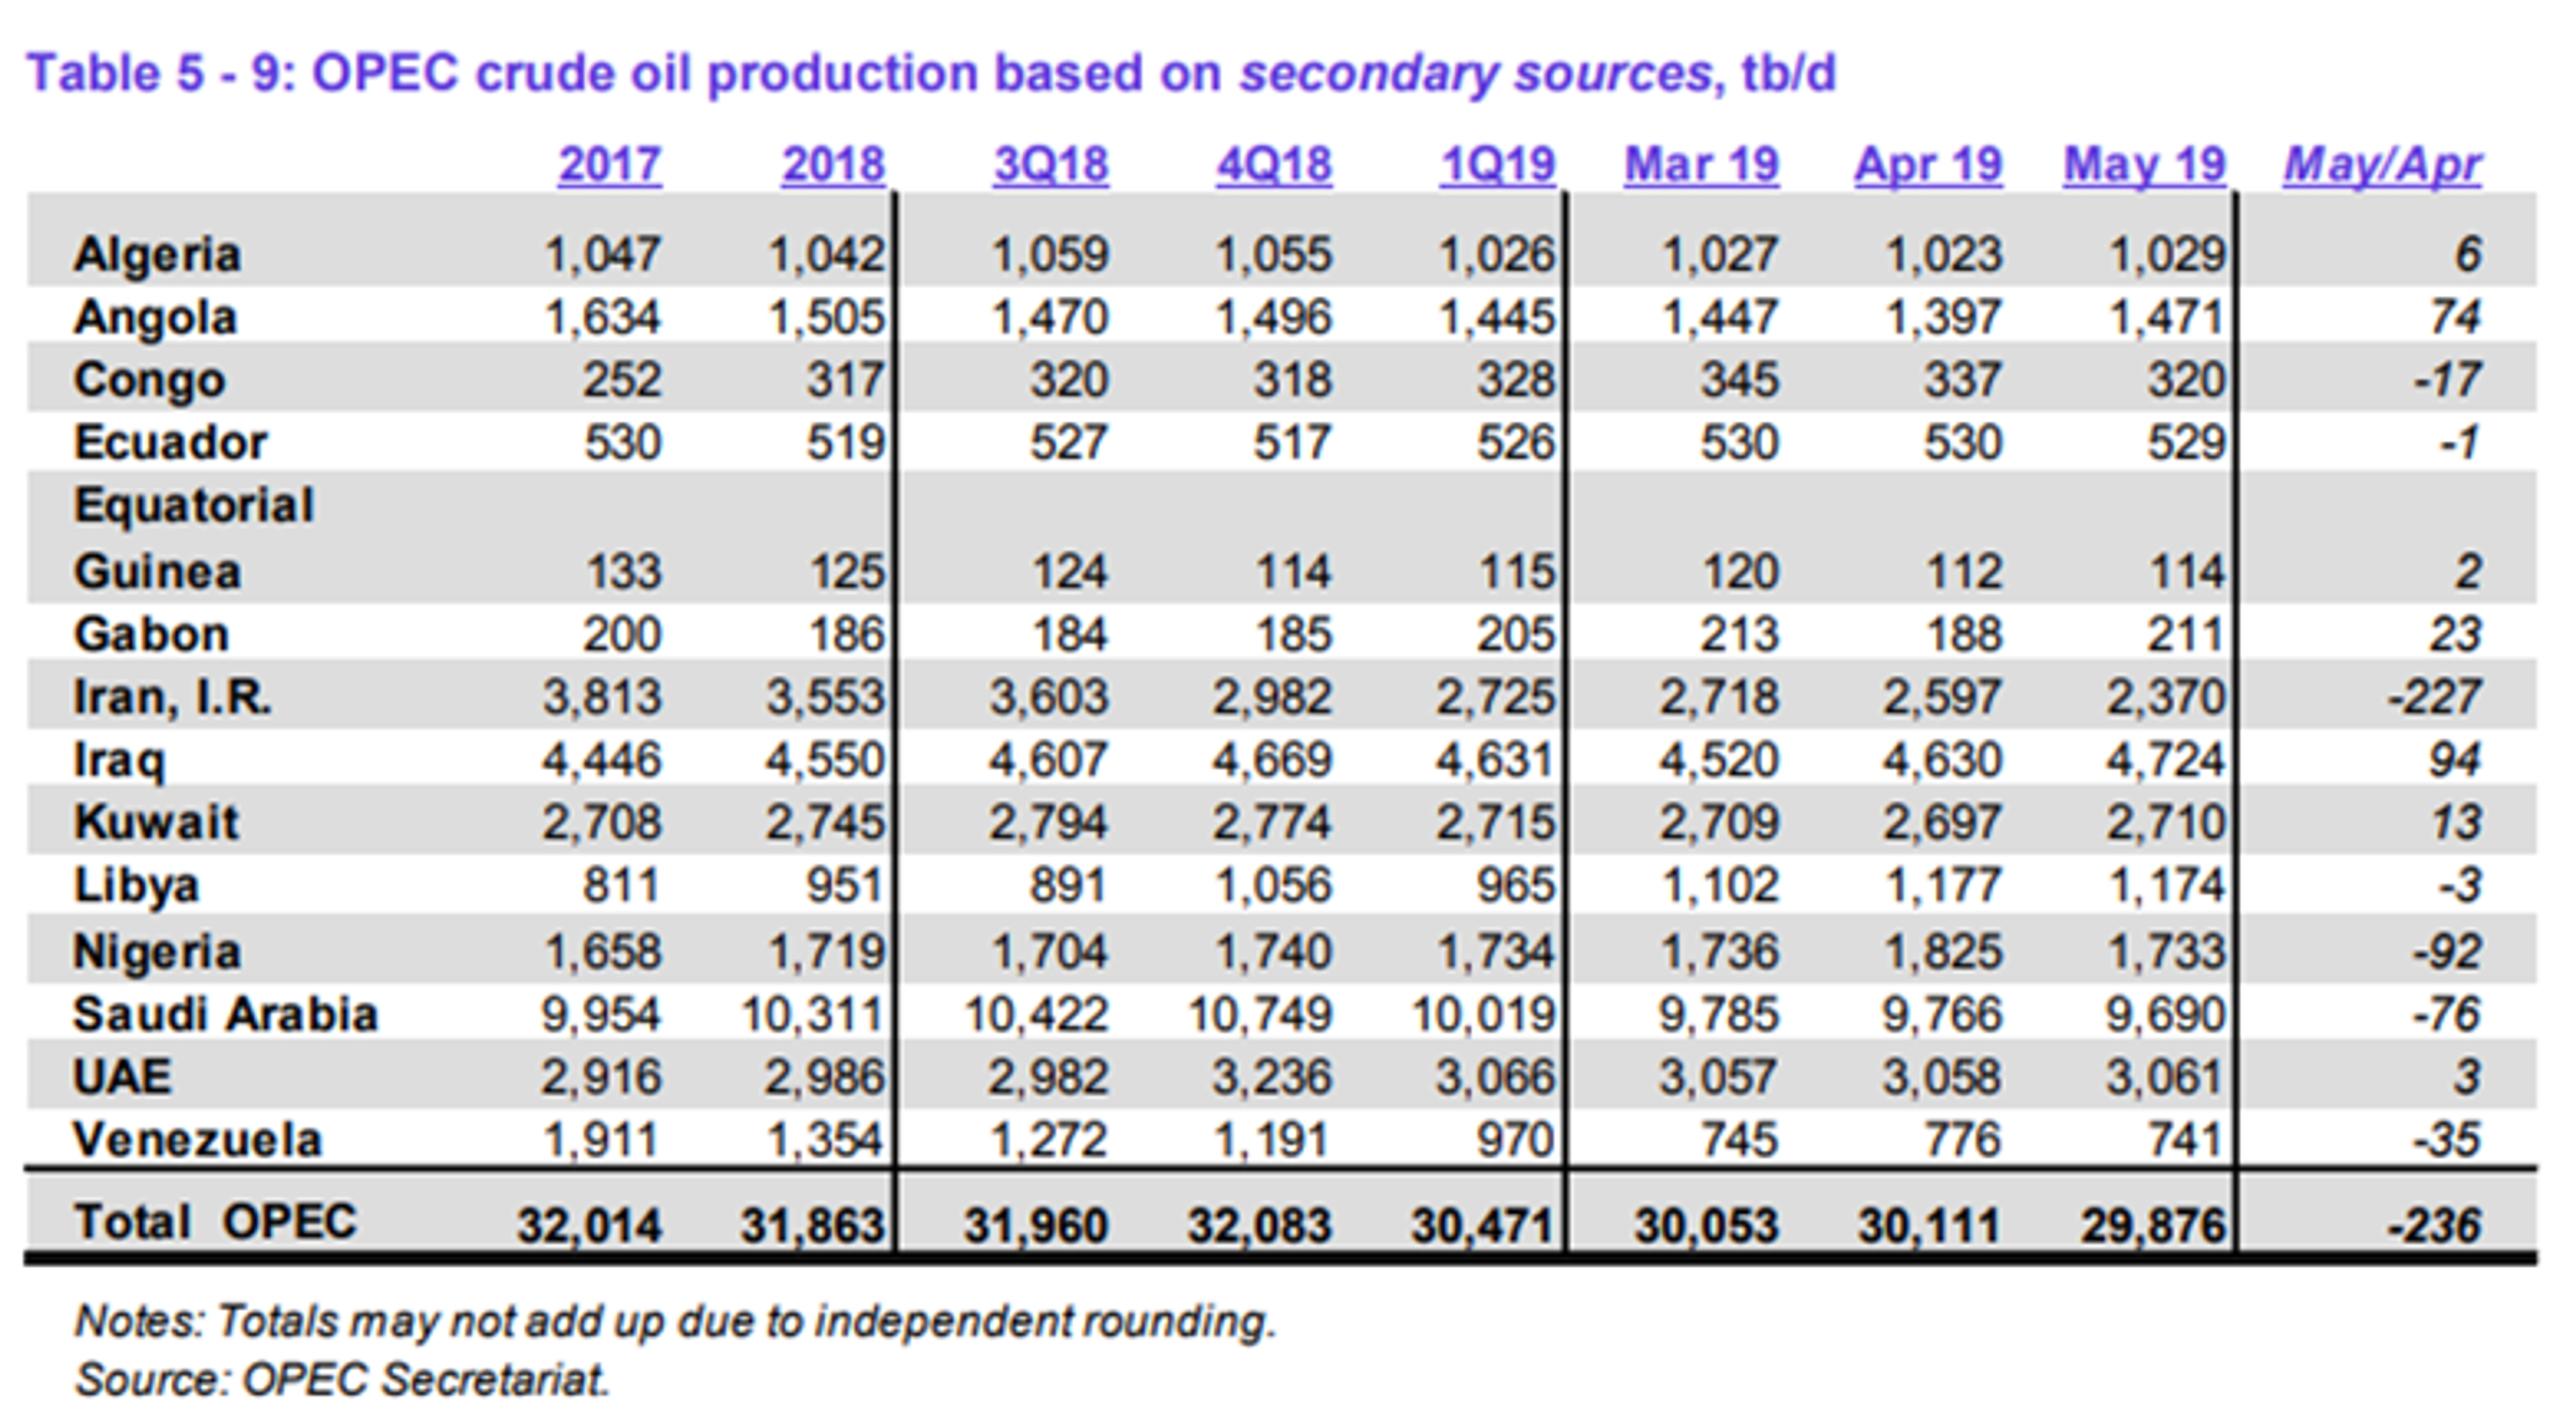The width and height of the screenshot is (2576, 1418).
Task: Click Iran's May/Apr change -227
Action: pos(2434,697)
